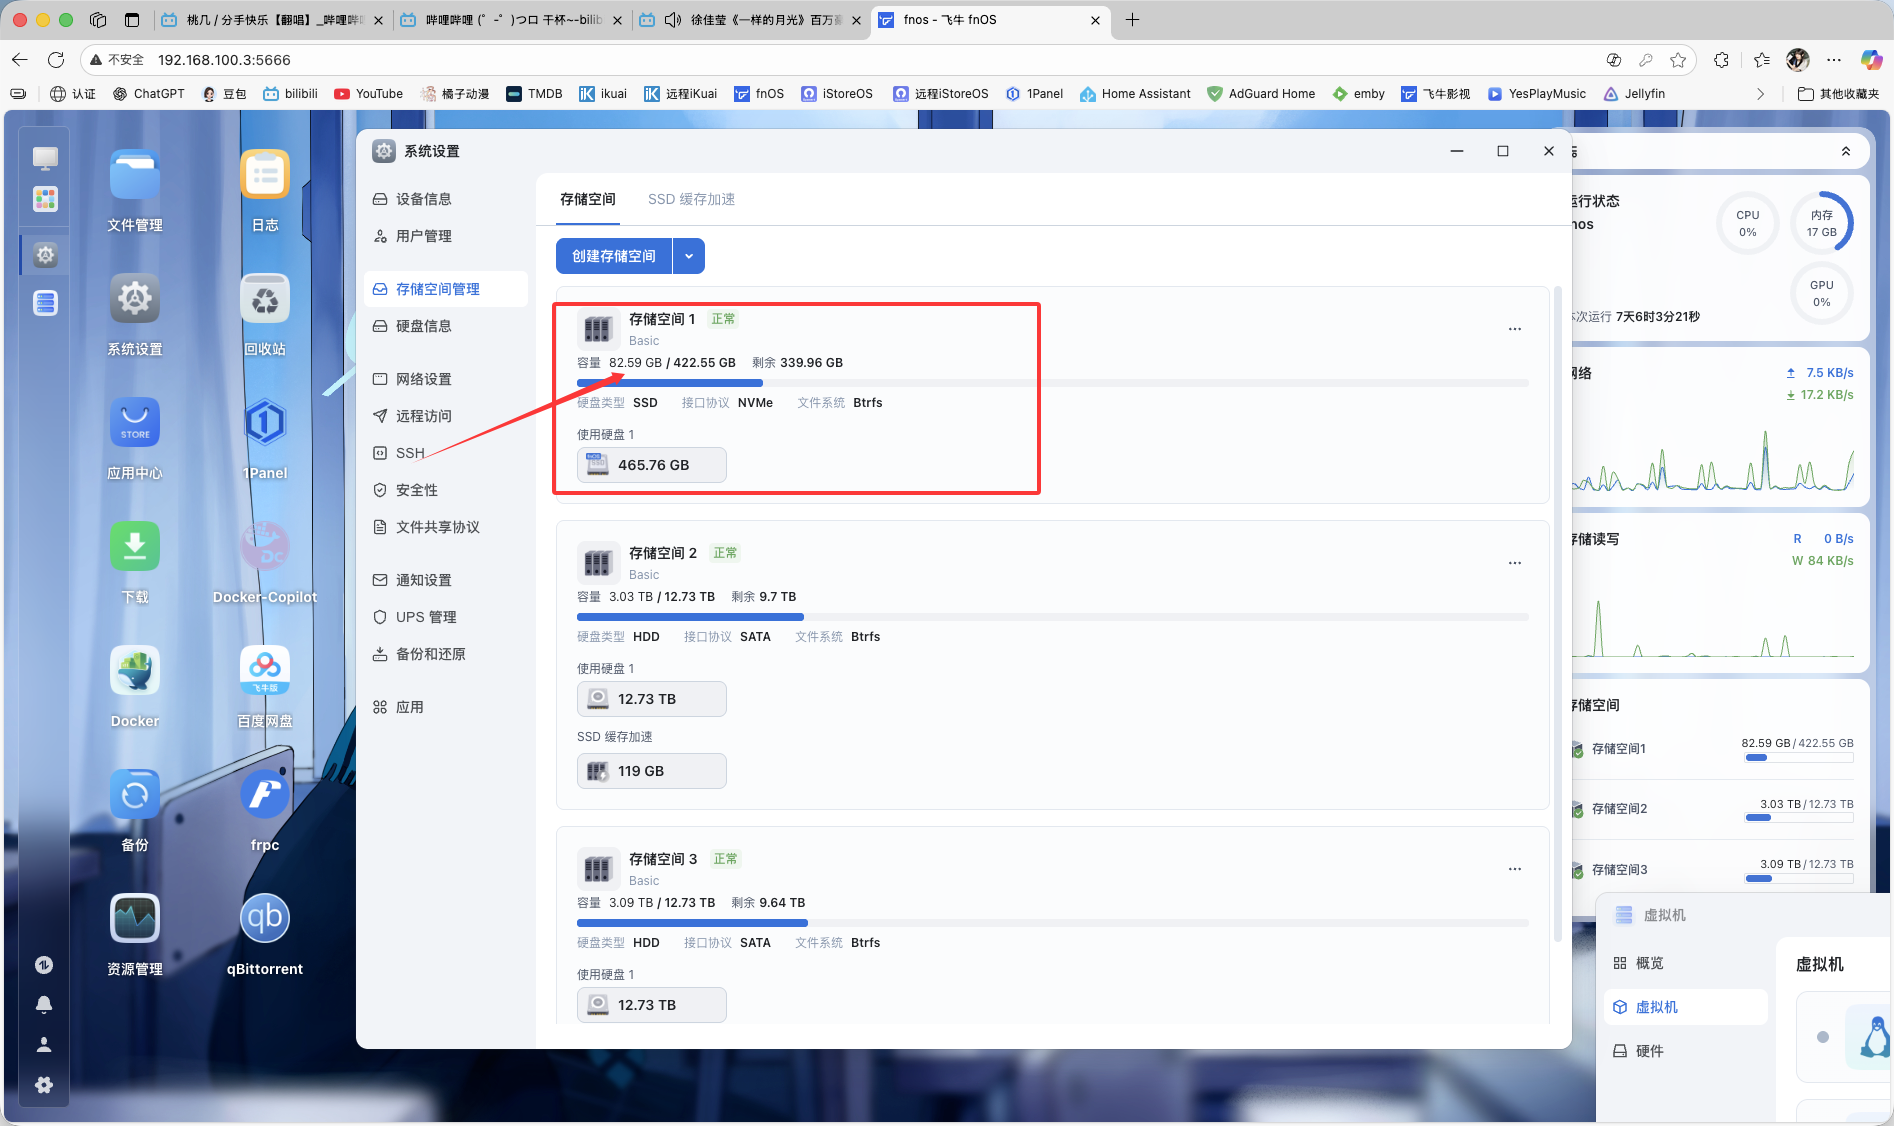Open more options for 存储空间 3
The width and height of the screenshot is (1894, 1126).
tap(1515, 869)
